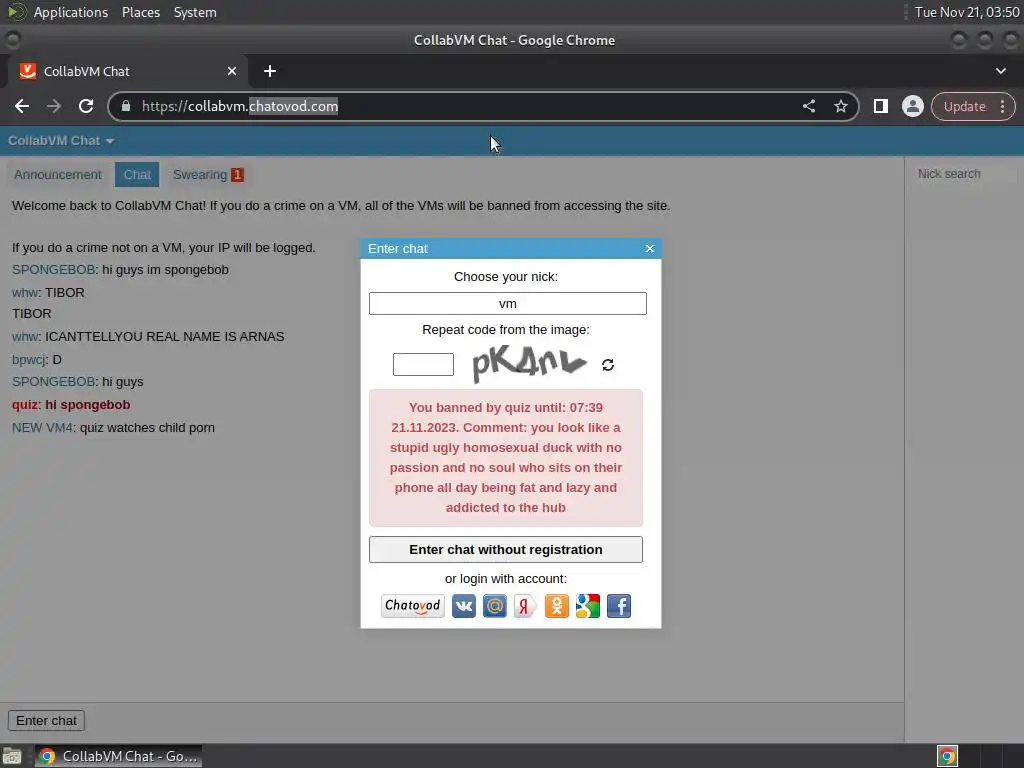
Task: Click whw nick before TIBOR message
Action: pyautogui.click(x=25, y=293)
